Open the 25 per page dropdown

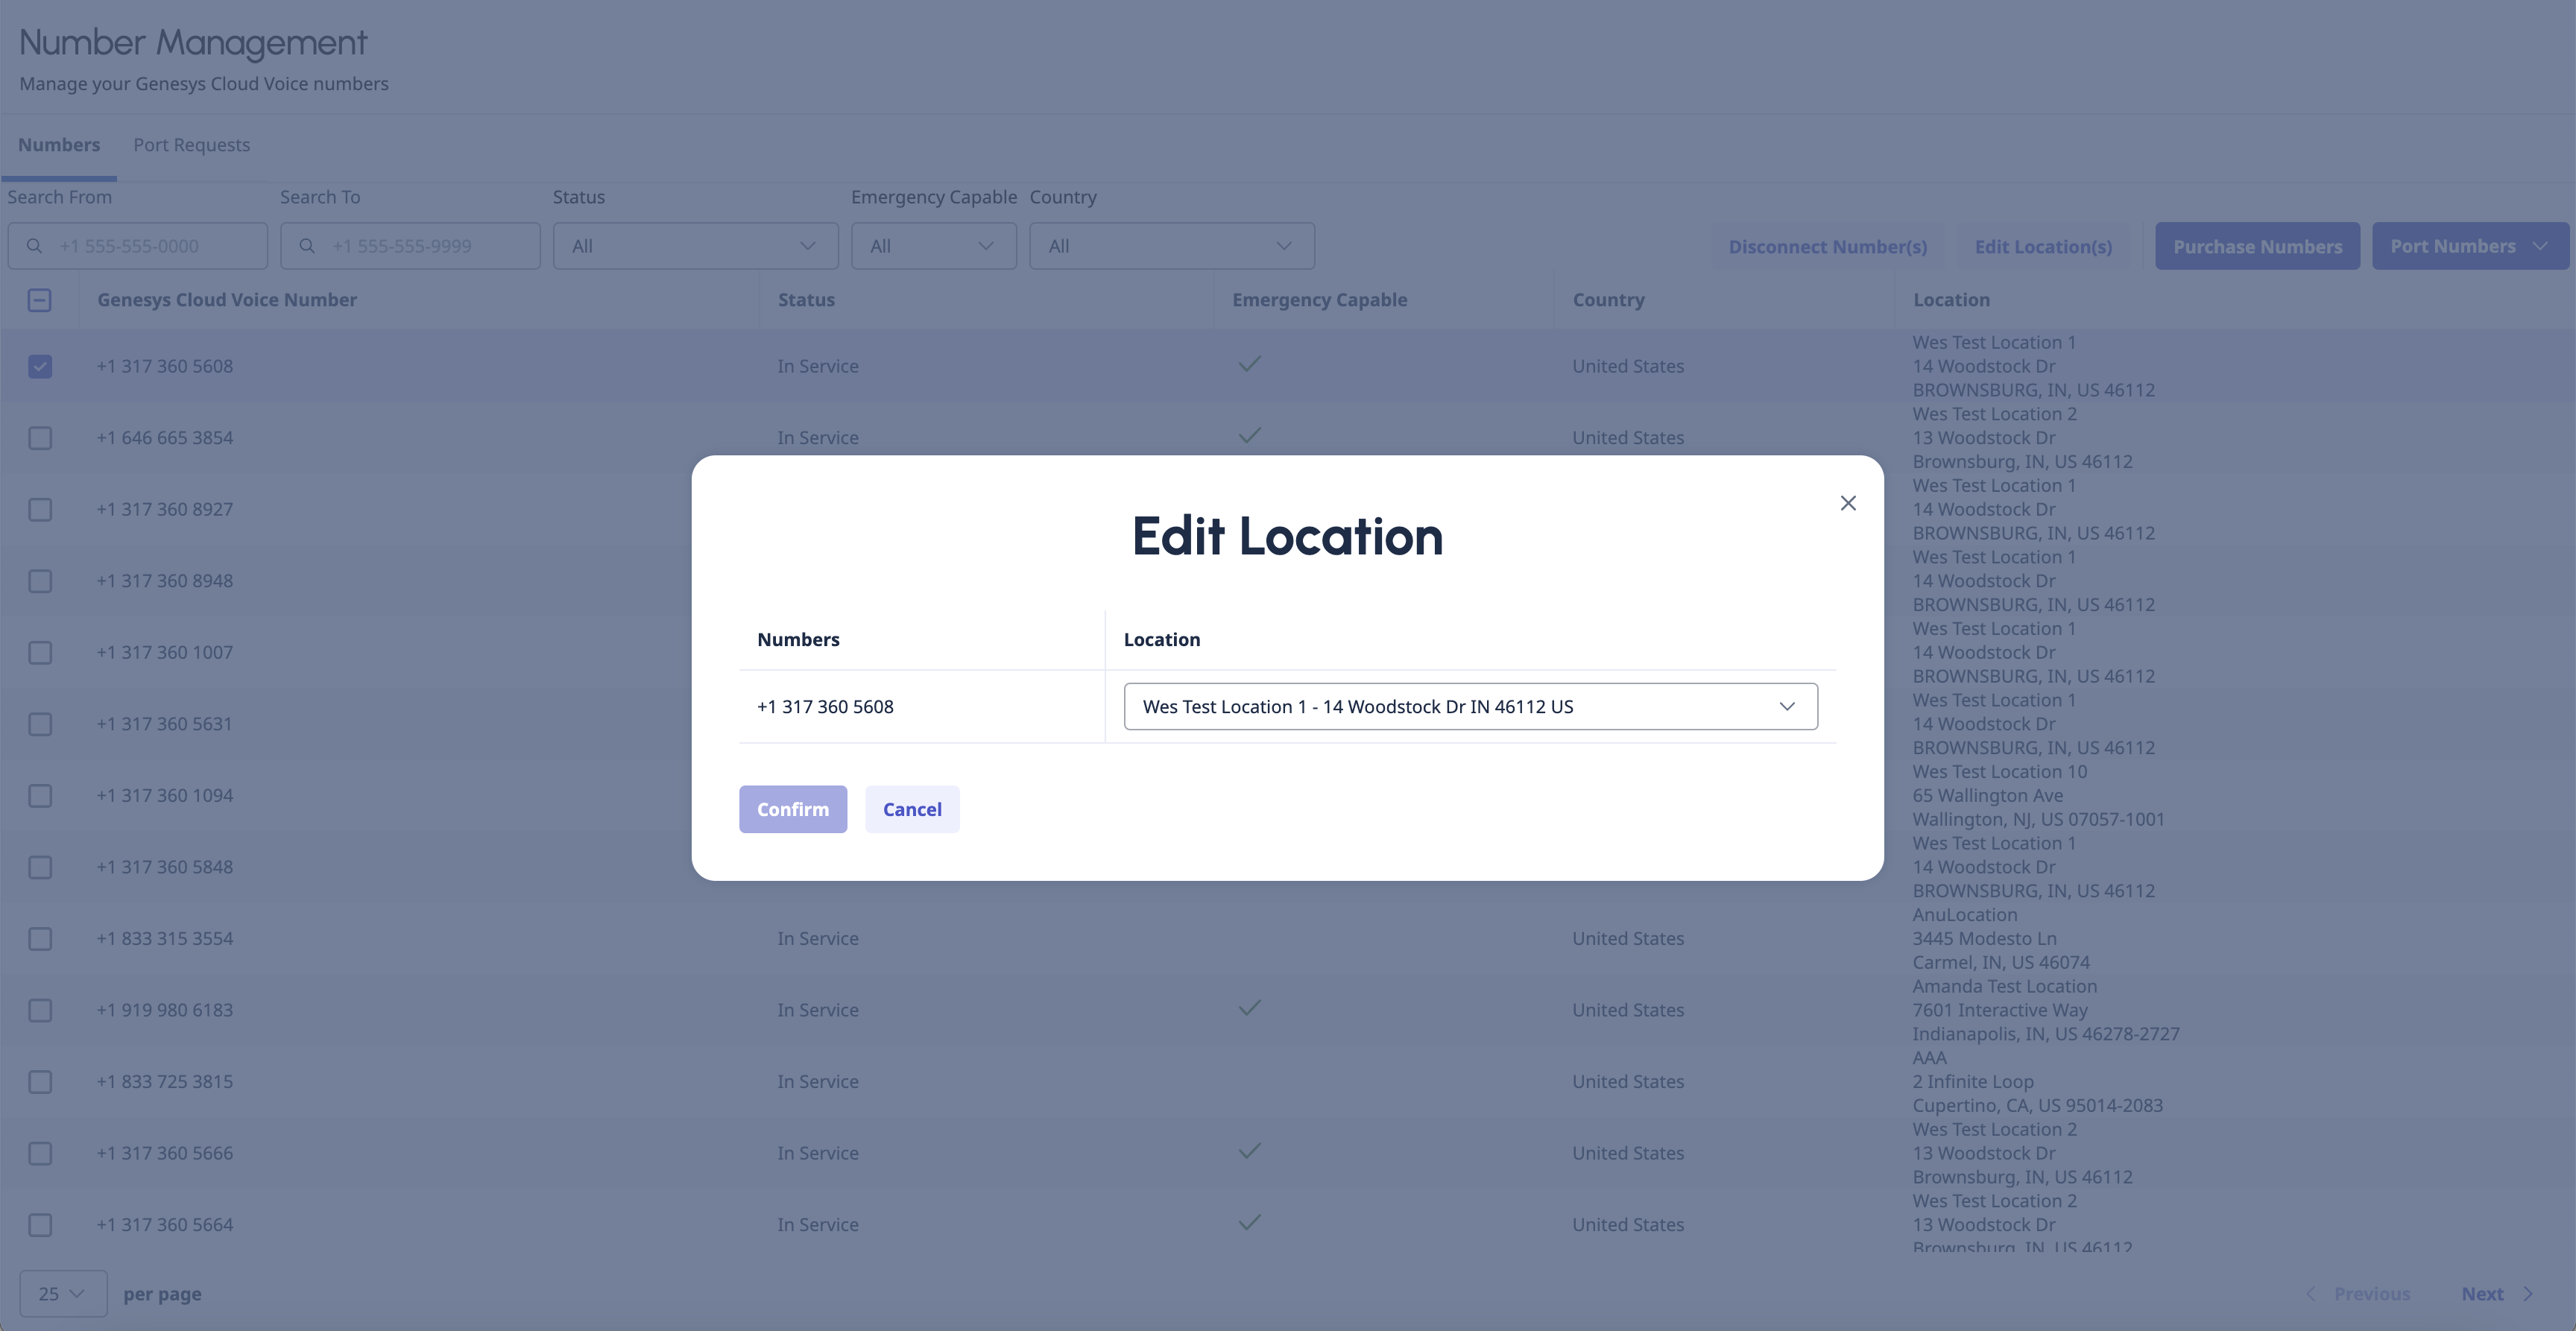[x=62, y=1294]
